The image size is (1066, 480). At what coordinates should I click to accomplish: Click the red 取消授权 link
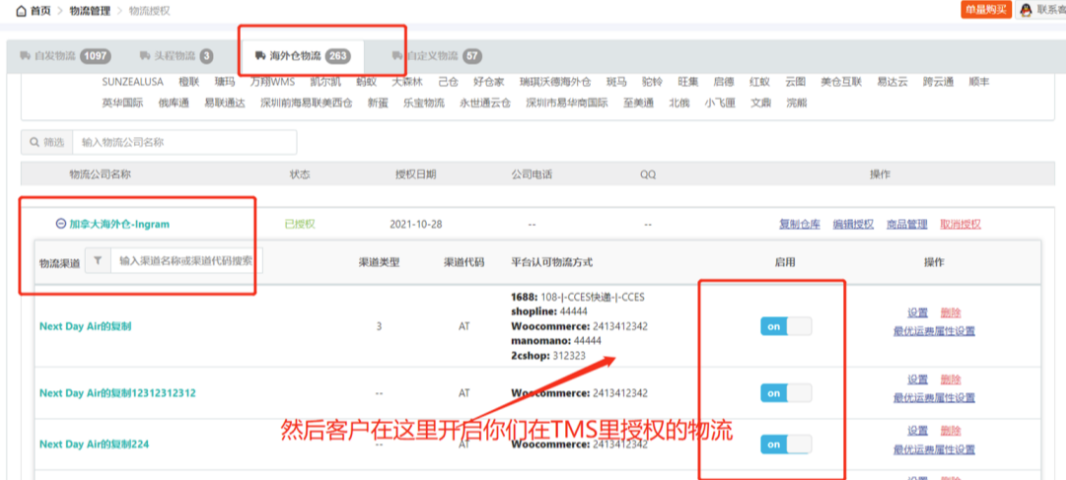[961, 224]
